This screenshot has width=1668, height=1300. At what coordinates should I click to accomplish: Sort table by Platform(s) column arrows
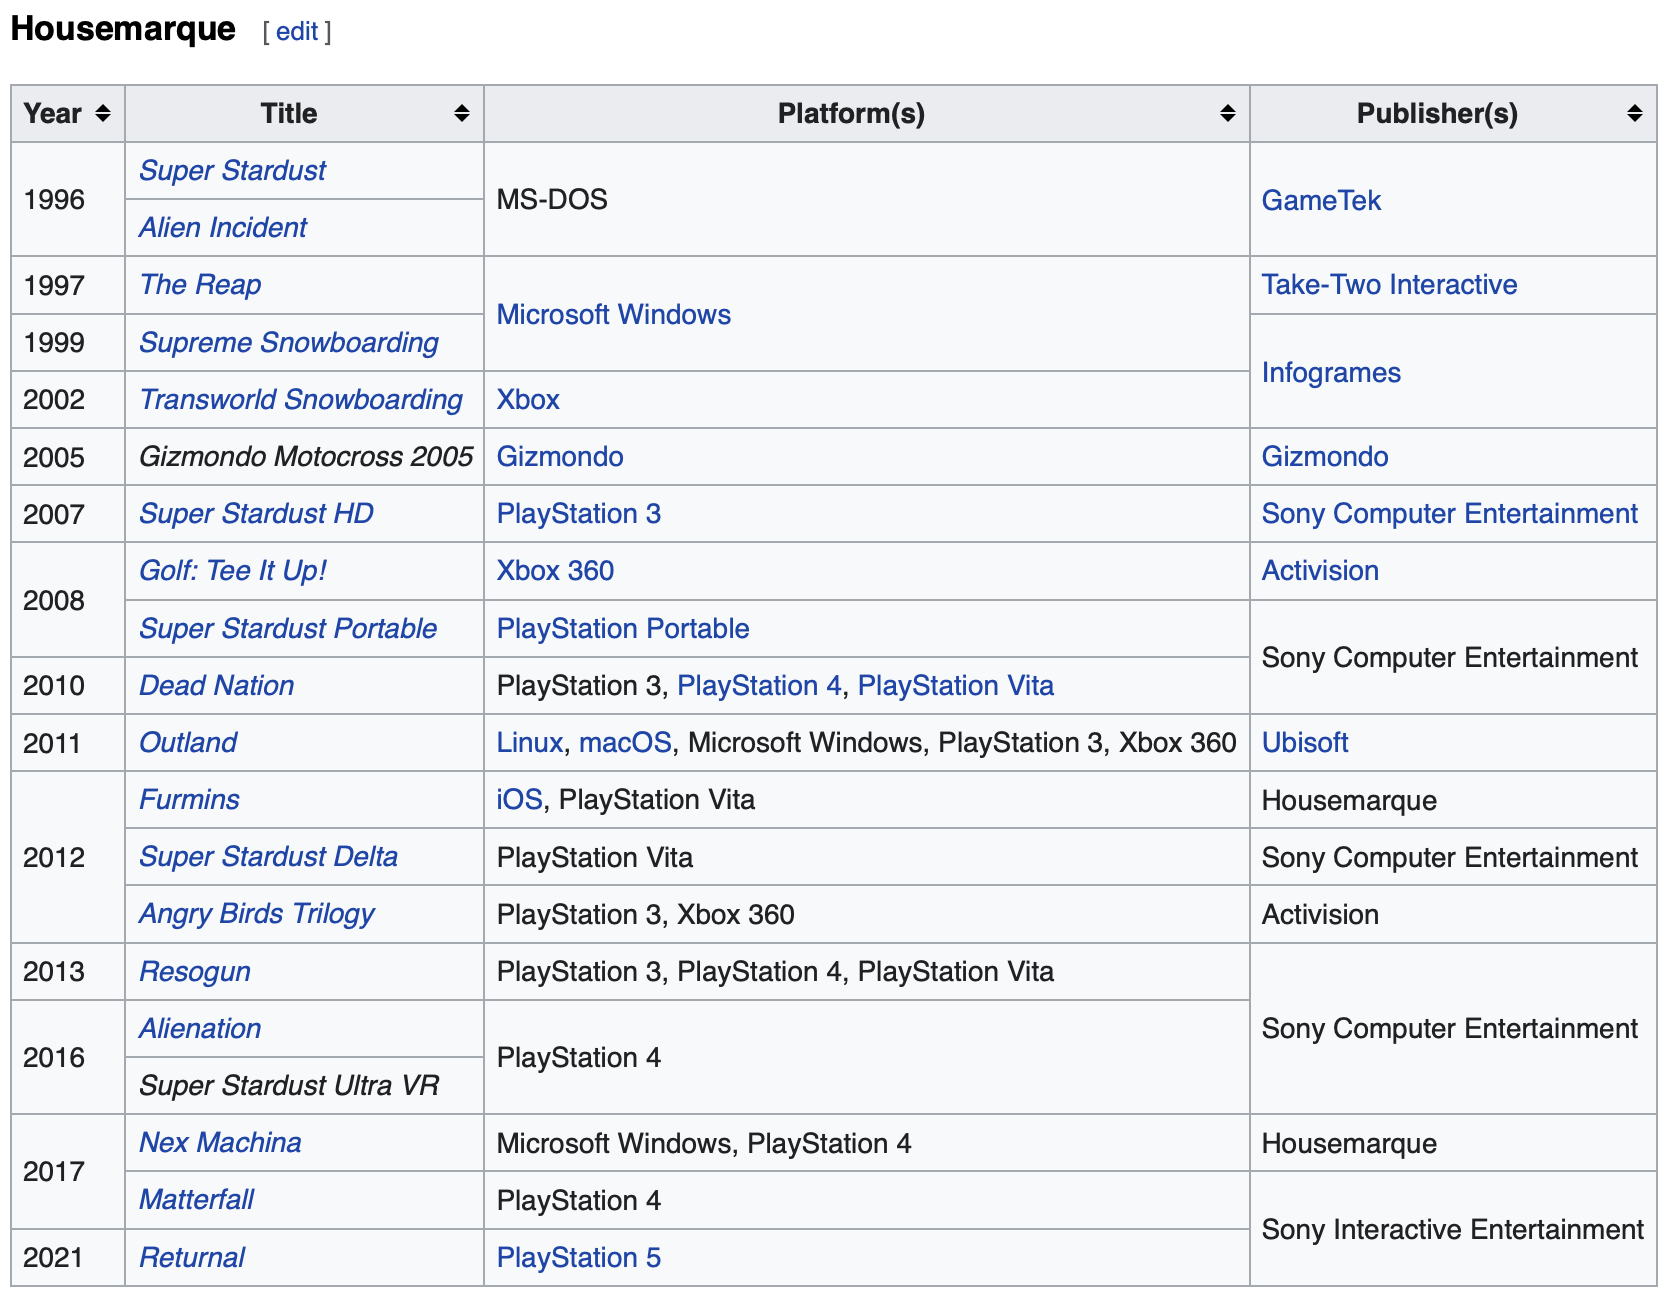(1227, 113)
